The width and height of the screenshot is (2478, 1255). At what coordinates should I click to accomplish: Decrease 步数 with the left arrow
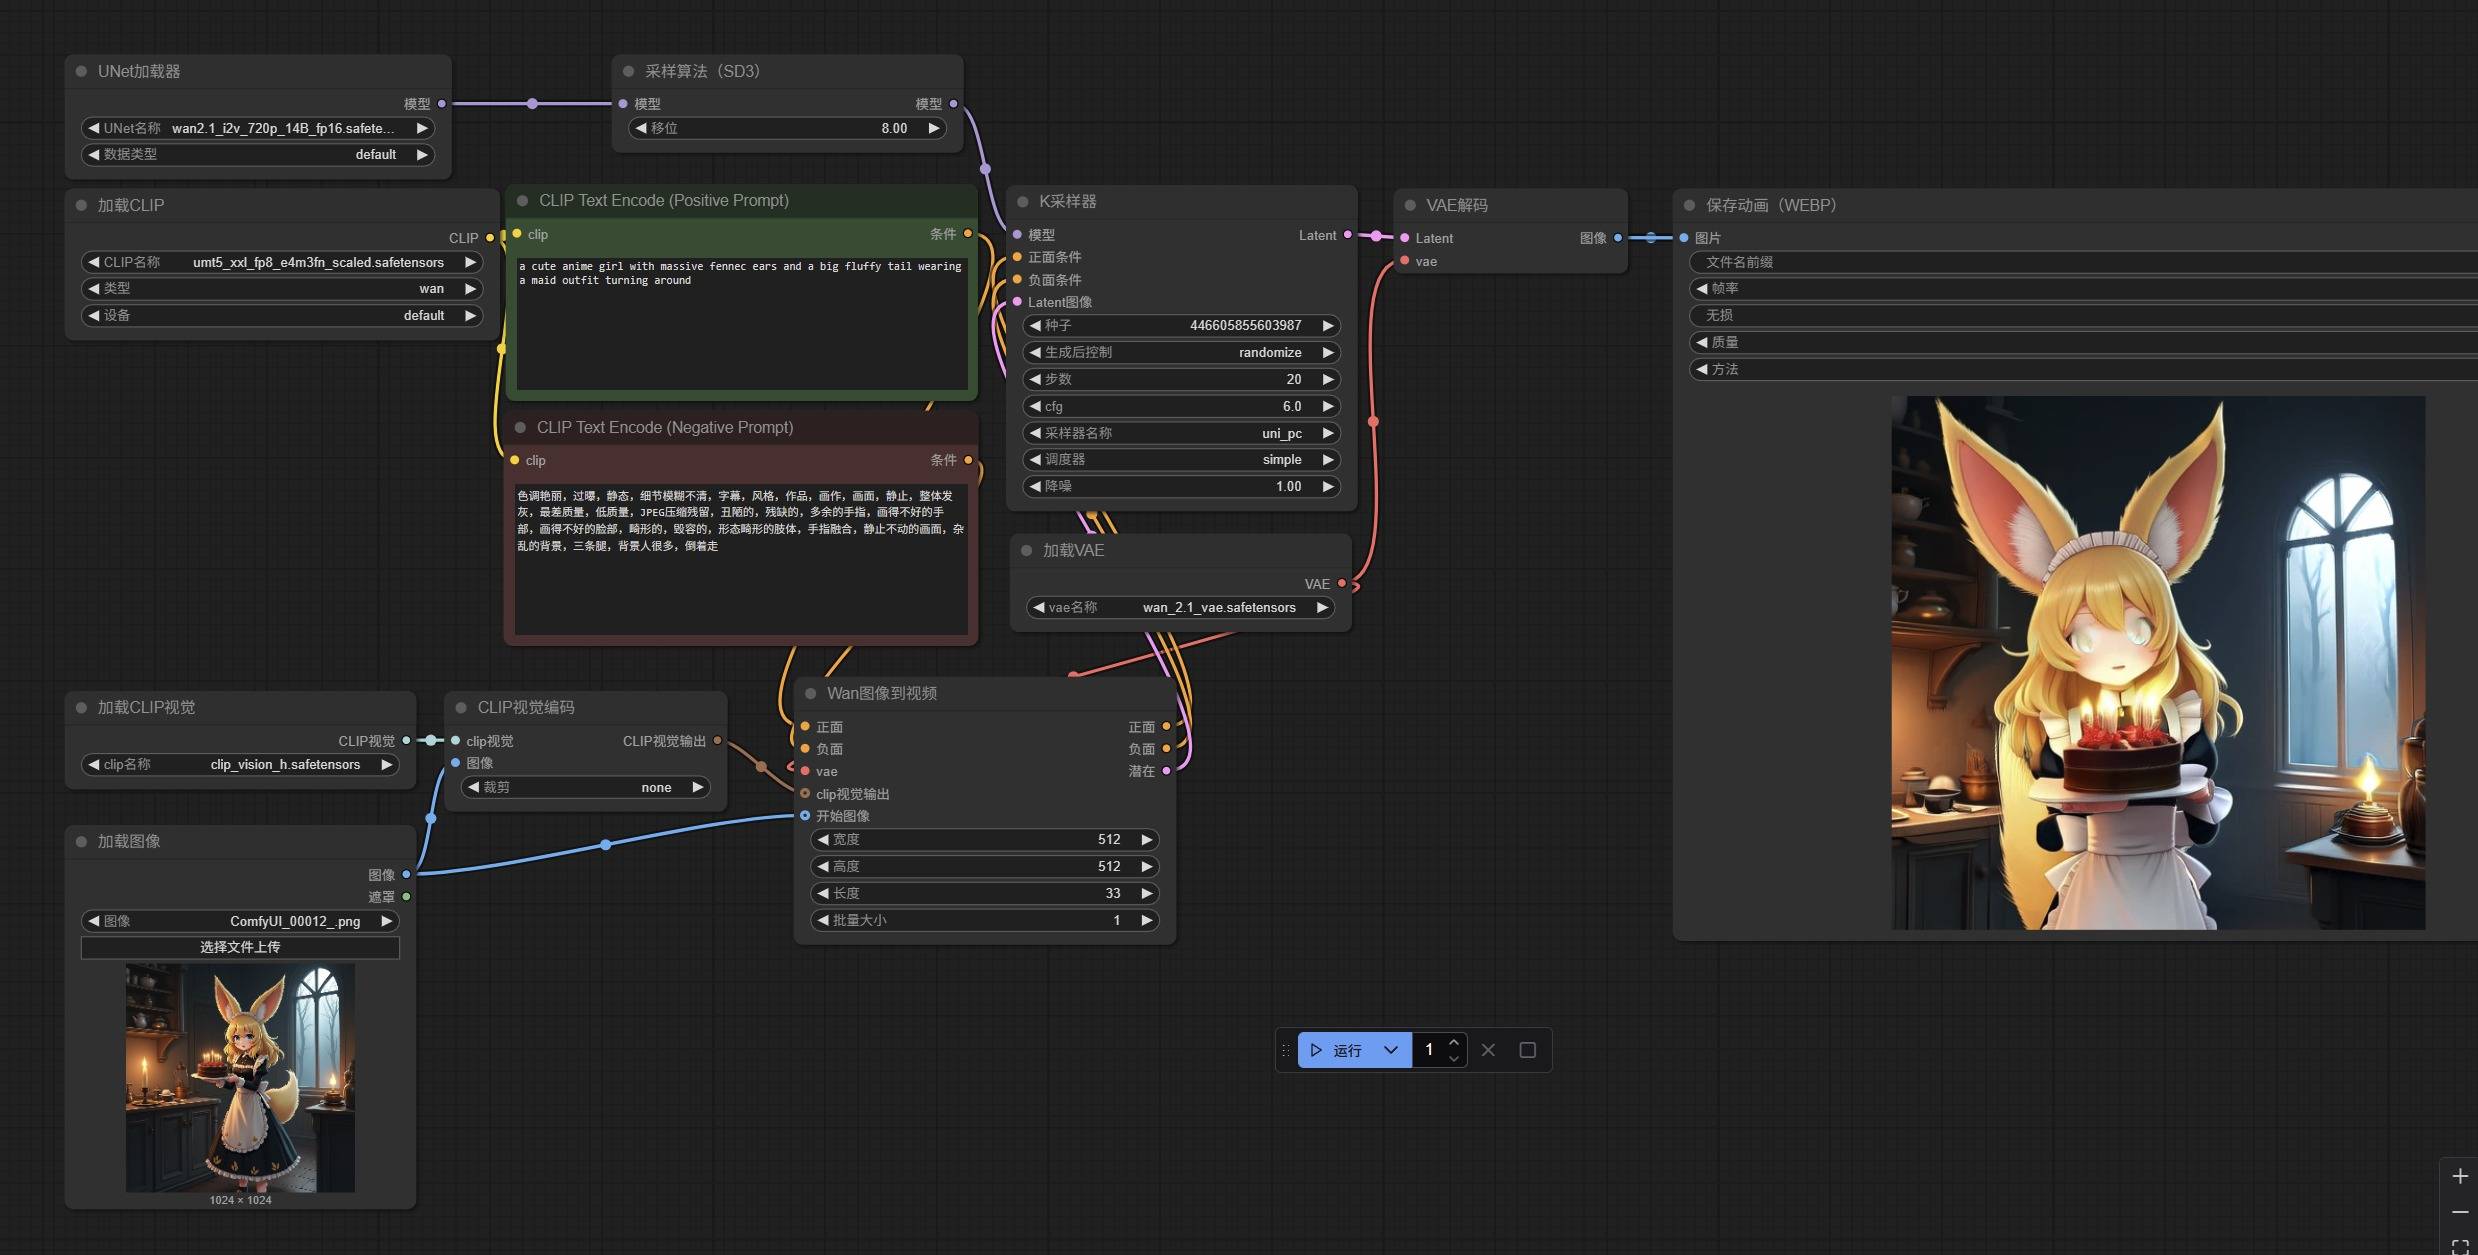point(1035,380)
